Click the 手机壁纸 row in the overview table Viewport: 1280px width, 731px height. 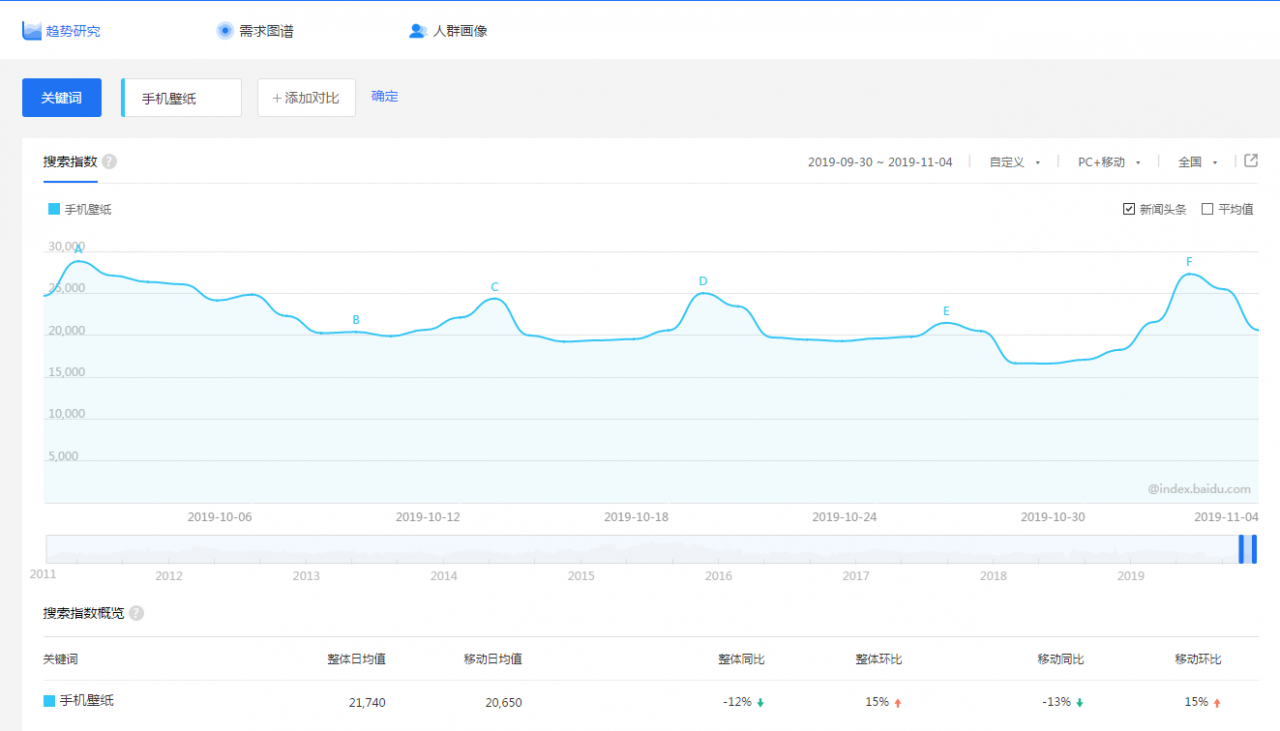click(651, 701)
